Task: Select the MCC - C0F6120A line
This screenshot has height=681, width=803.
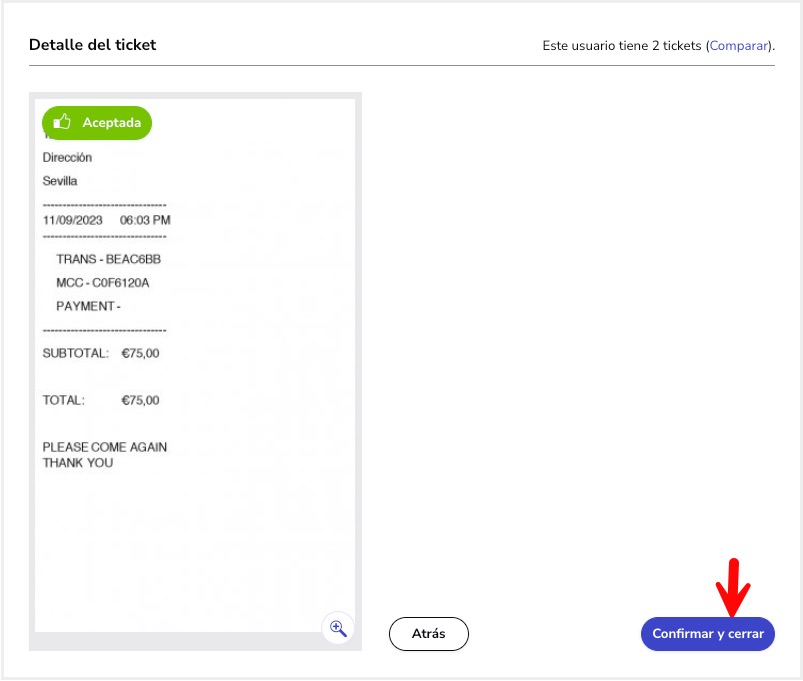Action: click(102, 283)
